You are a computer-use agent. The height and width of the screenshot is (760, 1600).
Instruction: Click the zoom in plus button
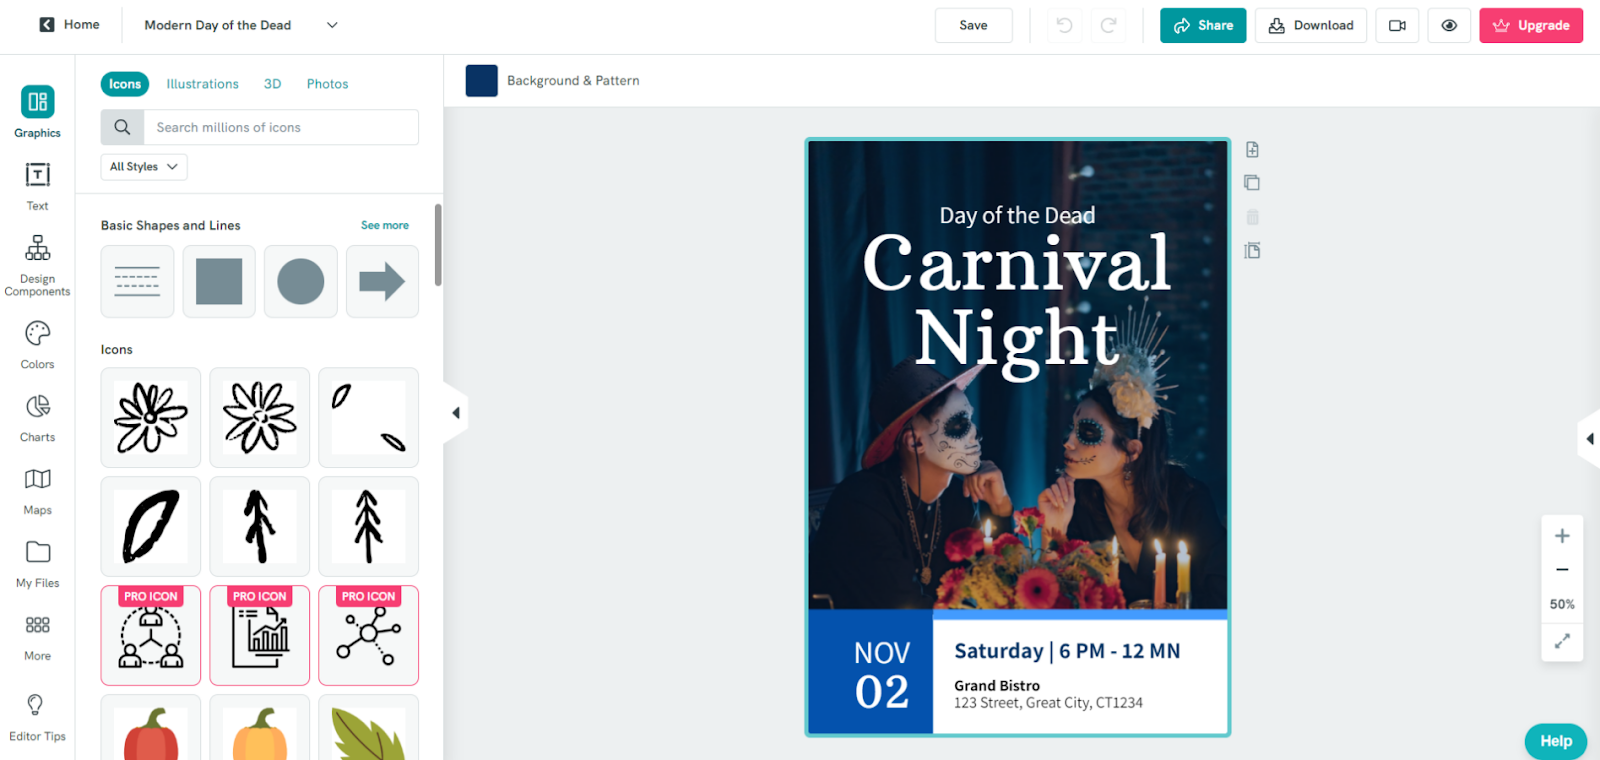coord(1562,536)
